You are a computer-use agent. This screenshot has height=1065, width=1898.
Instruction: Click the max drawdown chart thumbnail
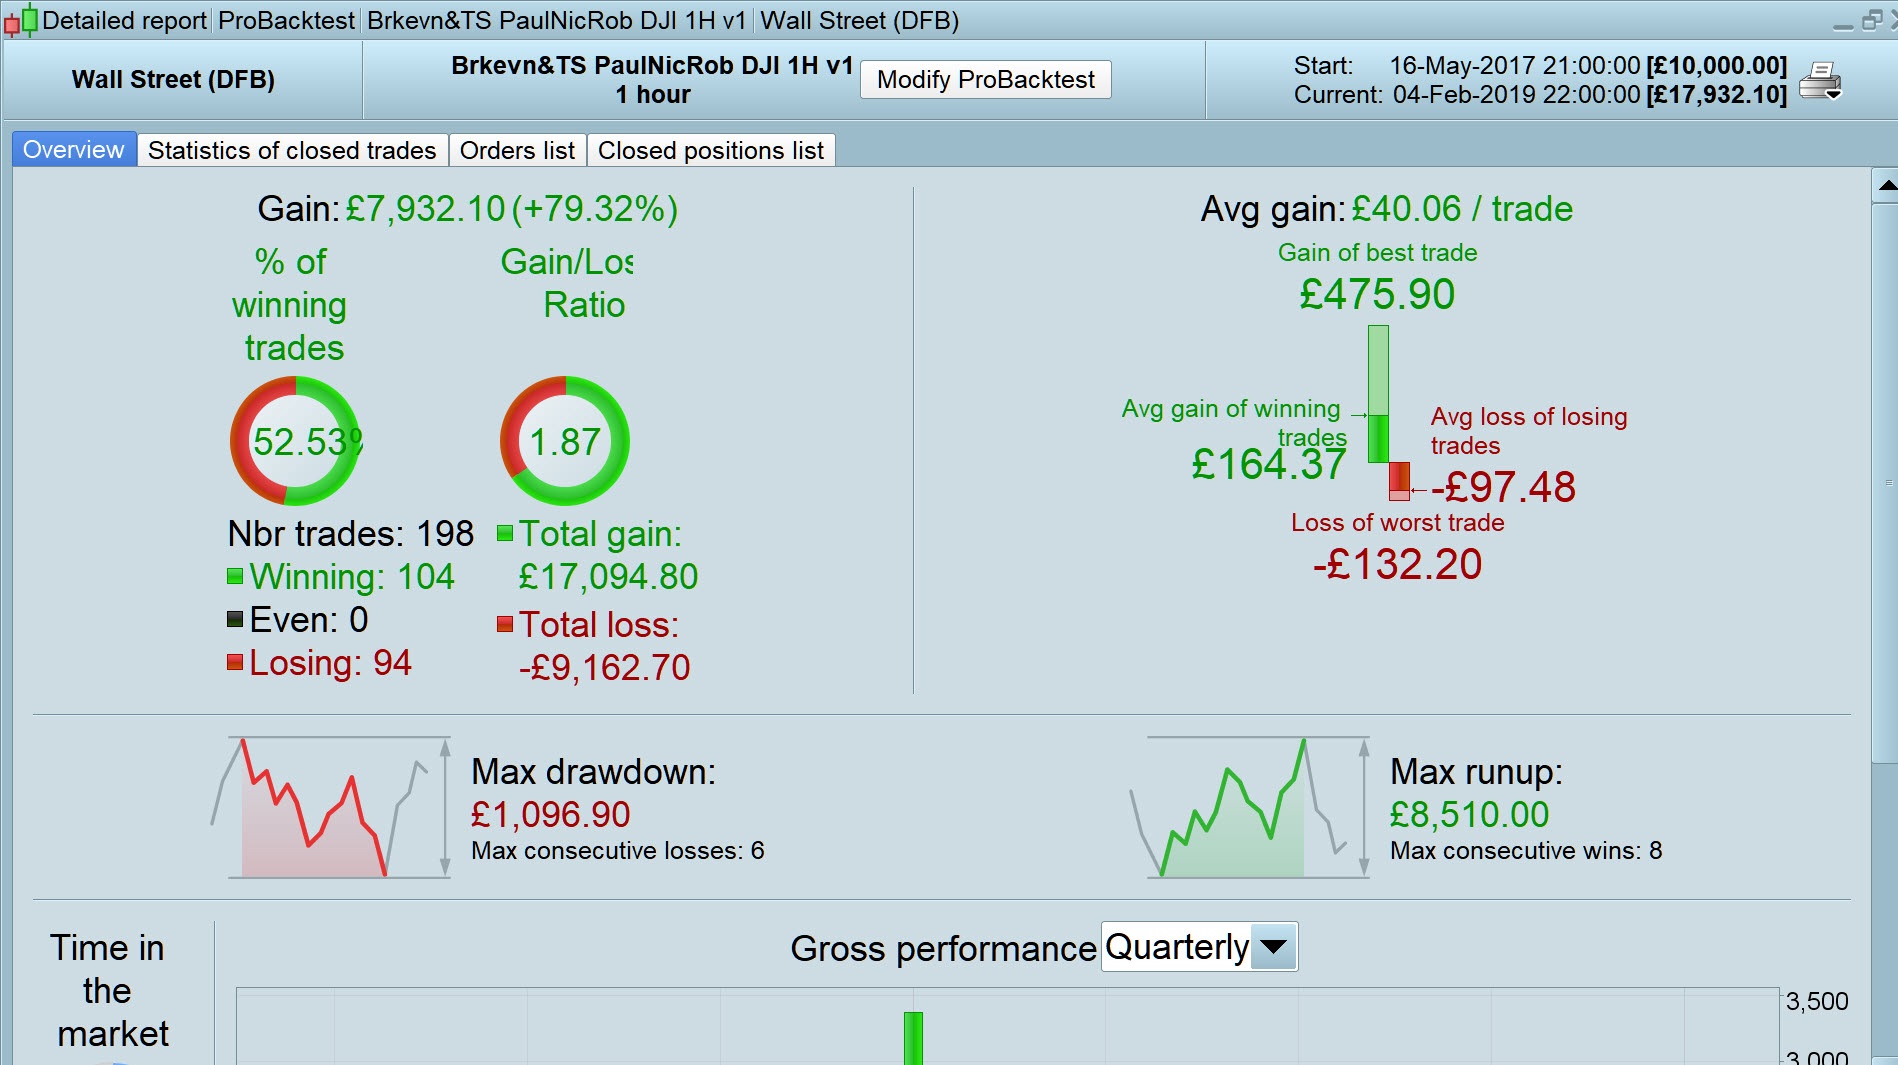click(330, 808)
